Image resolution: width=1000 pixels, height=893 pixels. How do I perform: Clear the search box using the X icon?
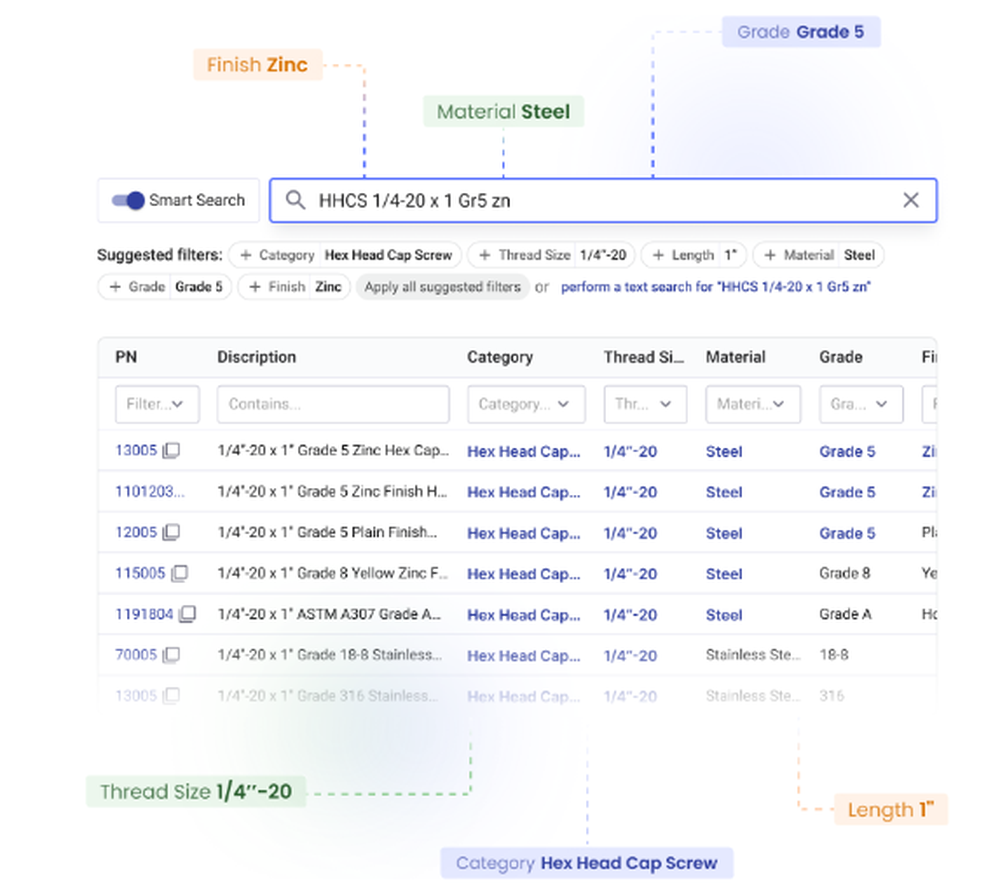[x=911, y=200]
